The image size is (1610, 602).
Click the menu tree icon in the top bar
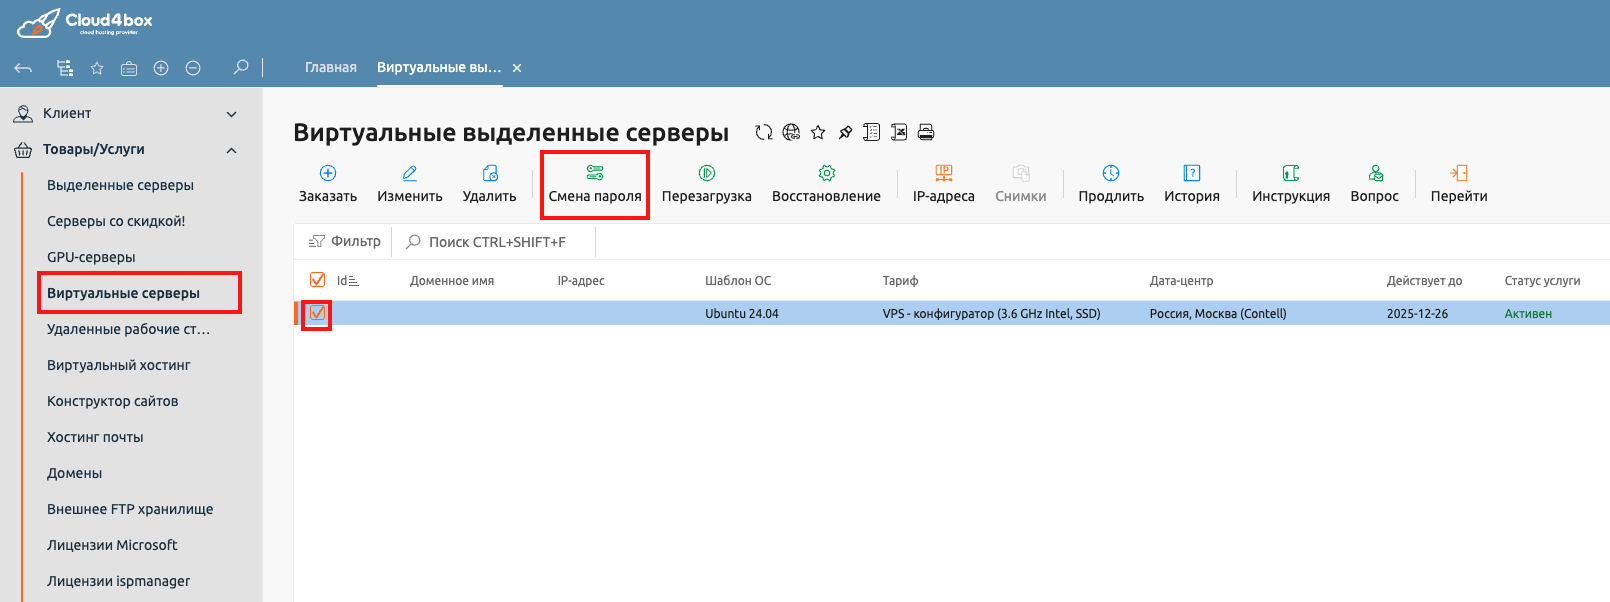65,68
